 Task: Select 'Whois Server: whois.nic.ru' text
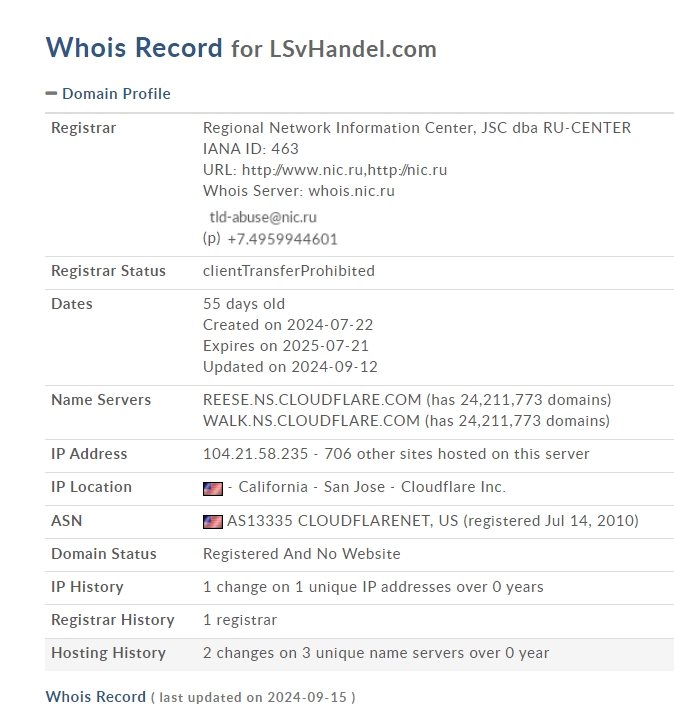299,191
